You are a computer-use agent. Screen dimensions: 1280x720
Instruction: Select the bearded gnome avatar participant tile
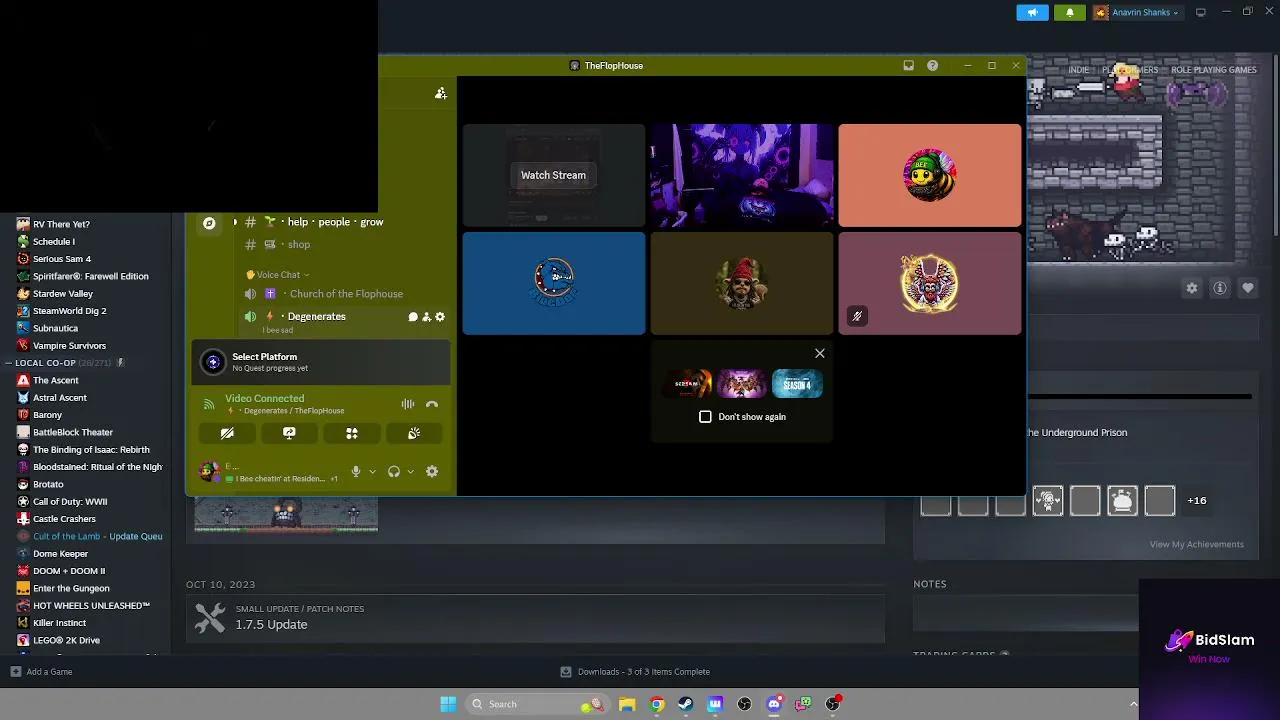tap(741, 283)
